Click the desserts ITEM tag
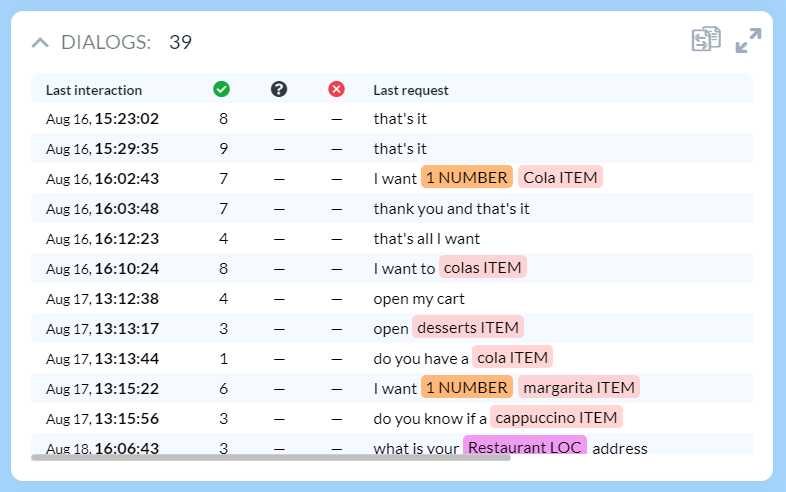 pos(468,328)
